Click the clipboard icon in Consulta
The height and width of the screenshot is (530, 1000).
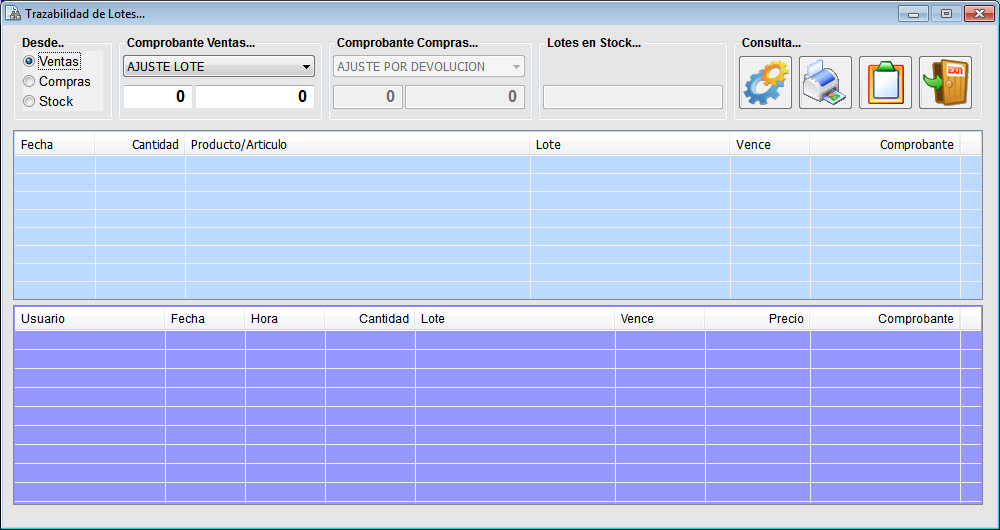pos(885,82)
